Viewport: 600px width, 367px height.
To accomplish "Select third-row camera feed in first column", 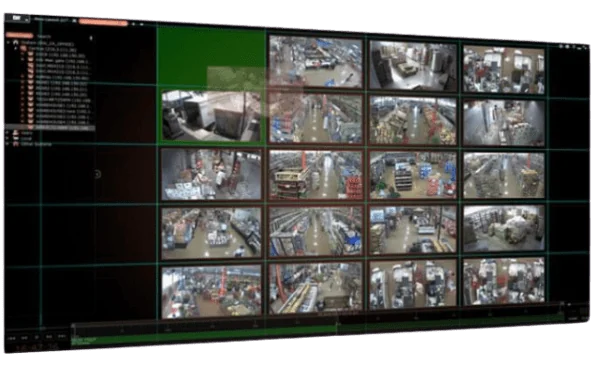I will pos(211,175).
